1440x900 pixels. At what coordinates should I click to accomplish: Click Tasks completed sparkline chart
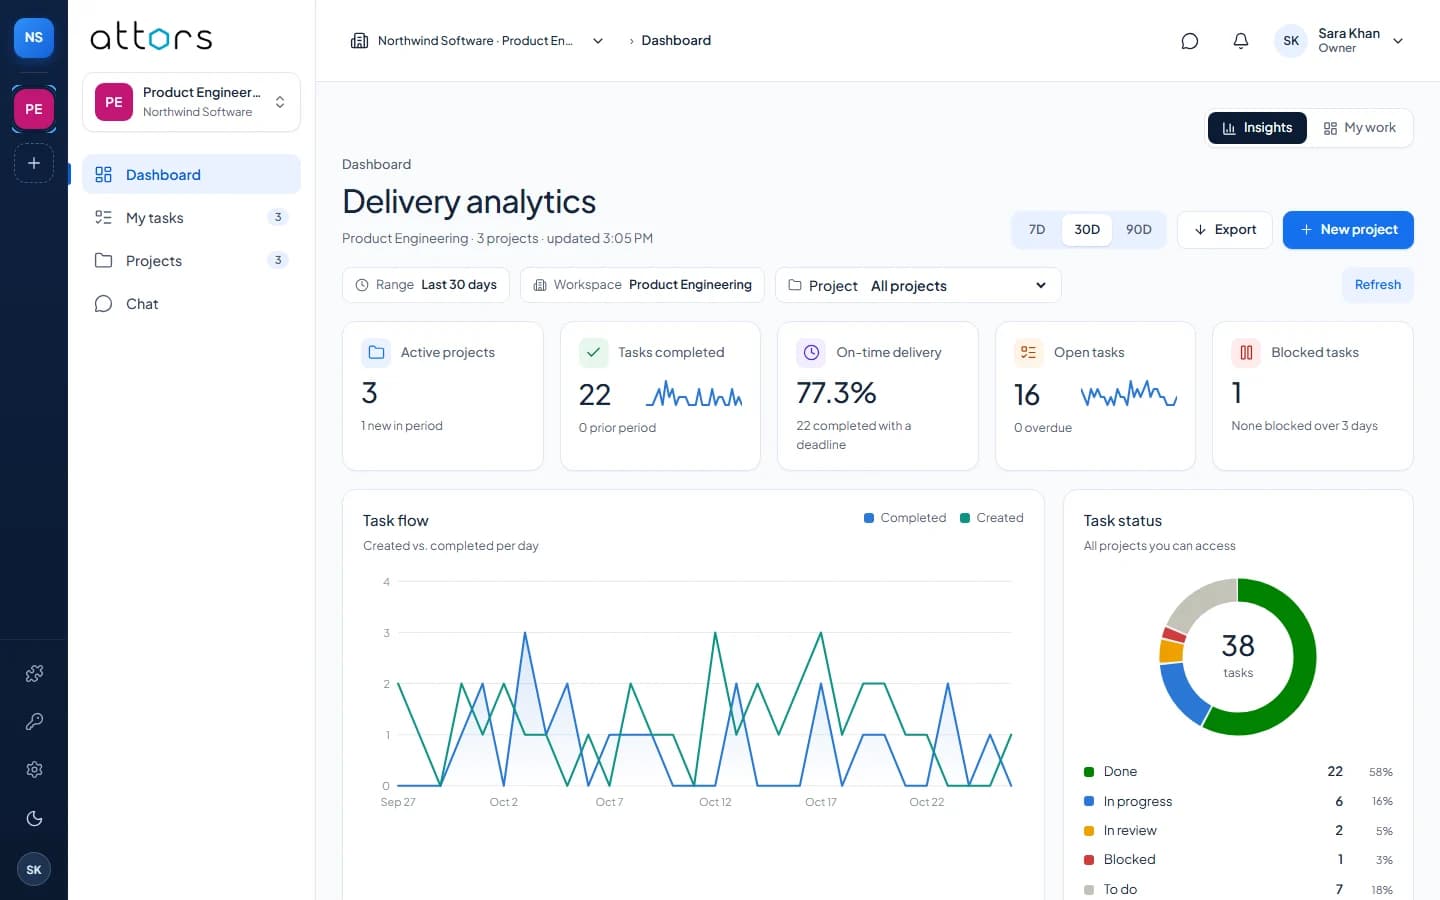tap(694, 394)
